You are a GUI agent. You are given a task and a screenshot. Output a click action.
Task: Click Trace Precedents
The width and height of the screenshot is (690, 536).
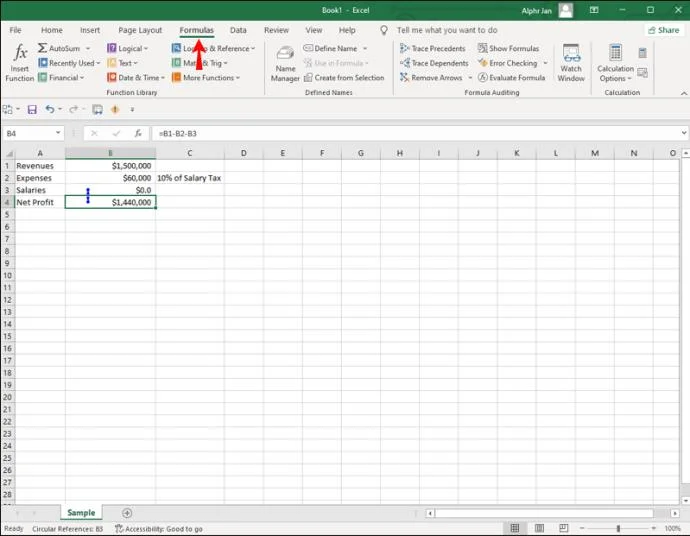(x=433, y=48)
